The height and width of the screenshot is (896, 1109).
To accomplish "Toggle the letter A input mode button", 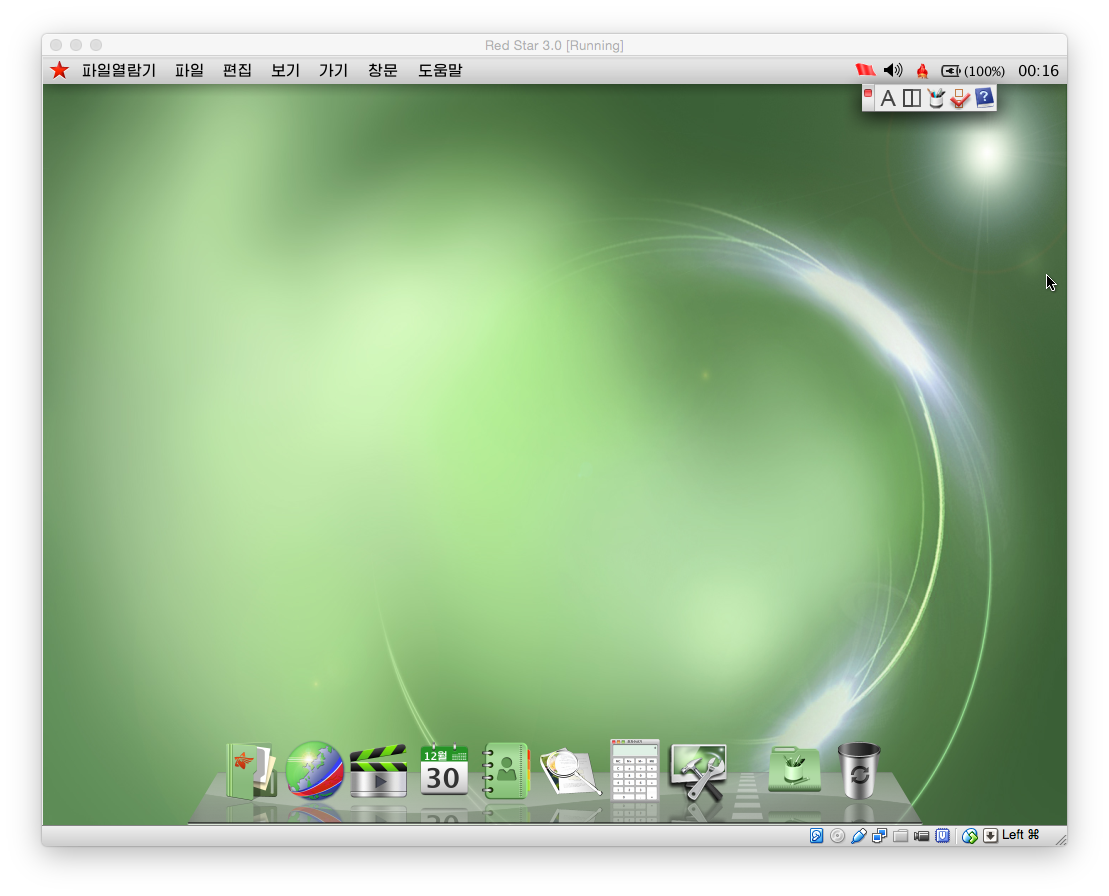I will point(887,98).
